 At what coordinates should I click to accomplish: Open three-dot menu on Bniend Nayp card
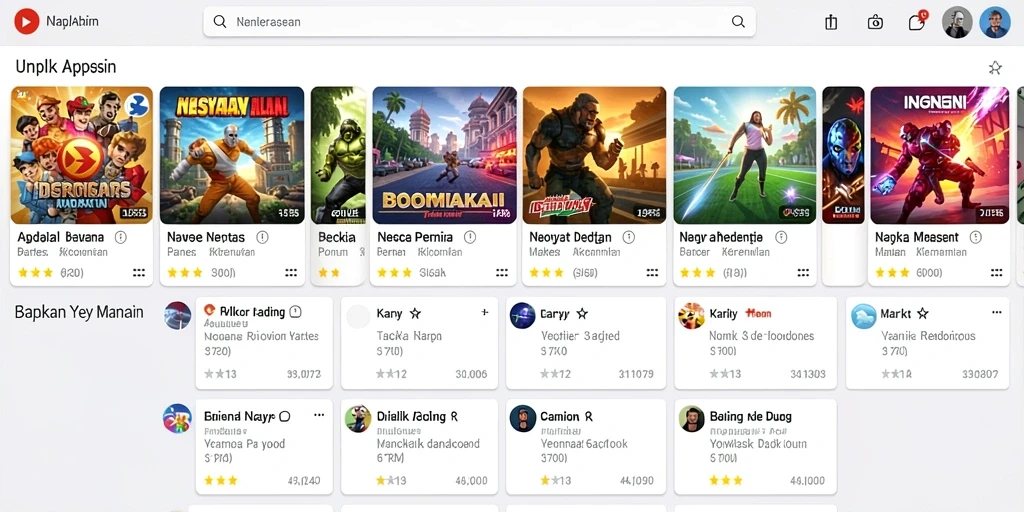pyautogui.click(x=319, y=415)
